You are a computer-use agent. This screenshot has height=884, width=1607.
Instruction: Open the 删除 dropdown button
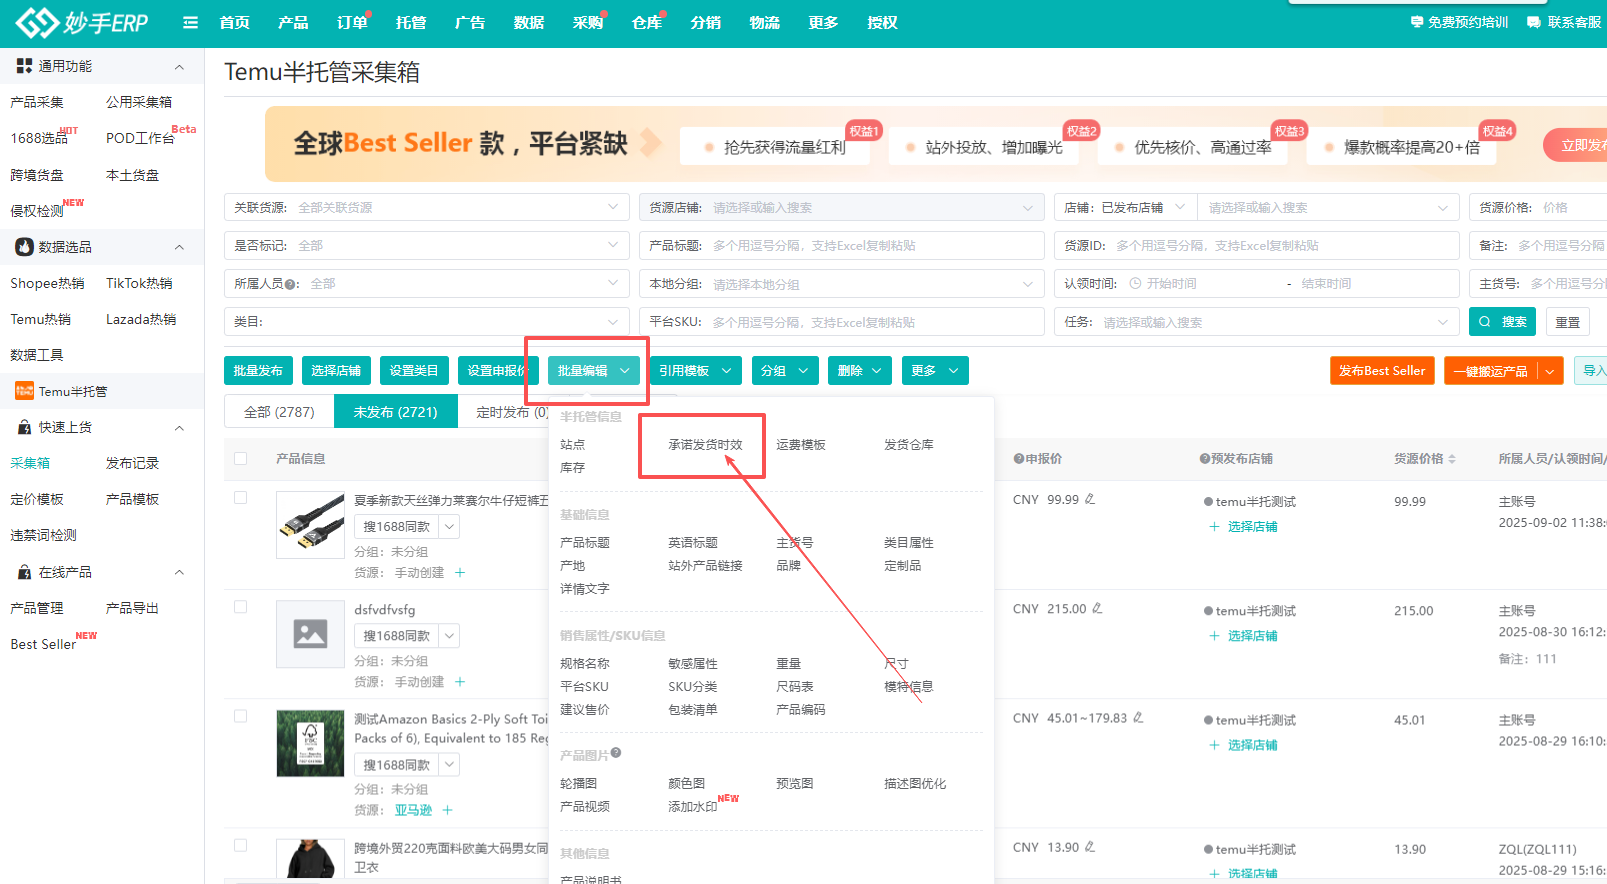860,371
